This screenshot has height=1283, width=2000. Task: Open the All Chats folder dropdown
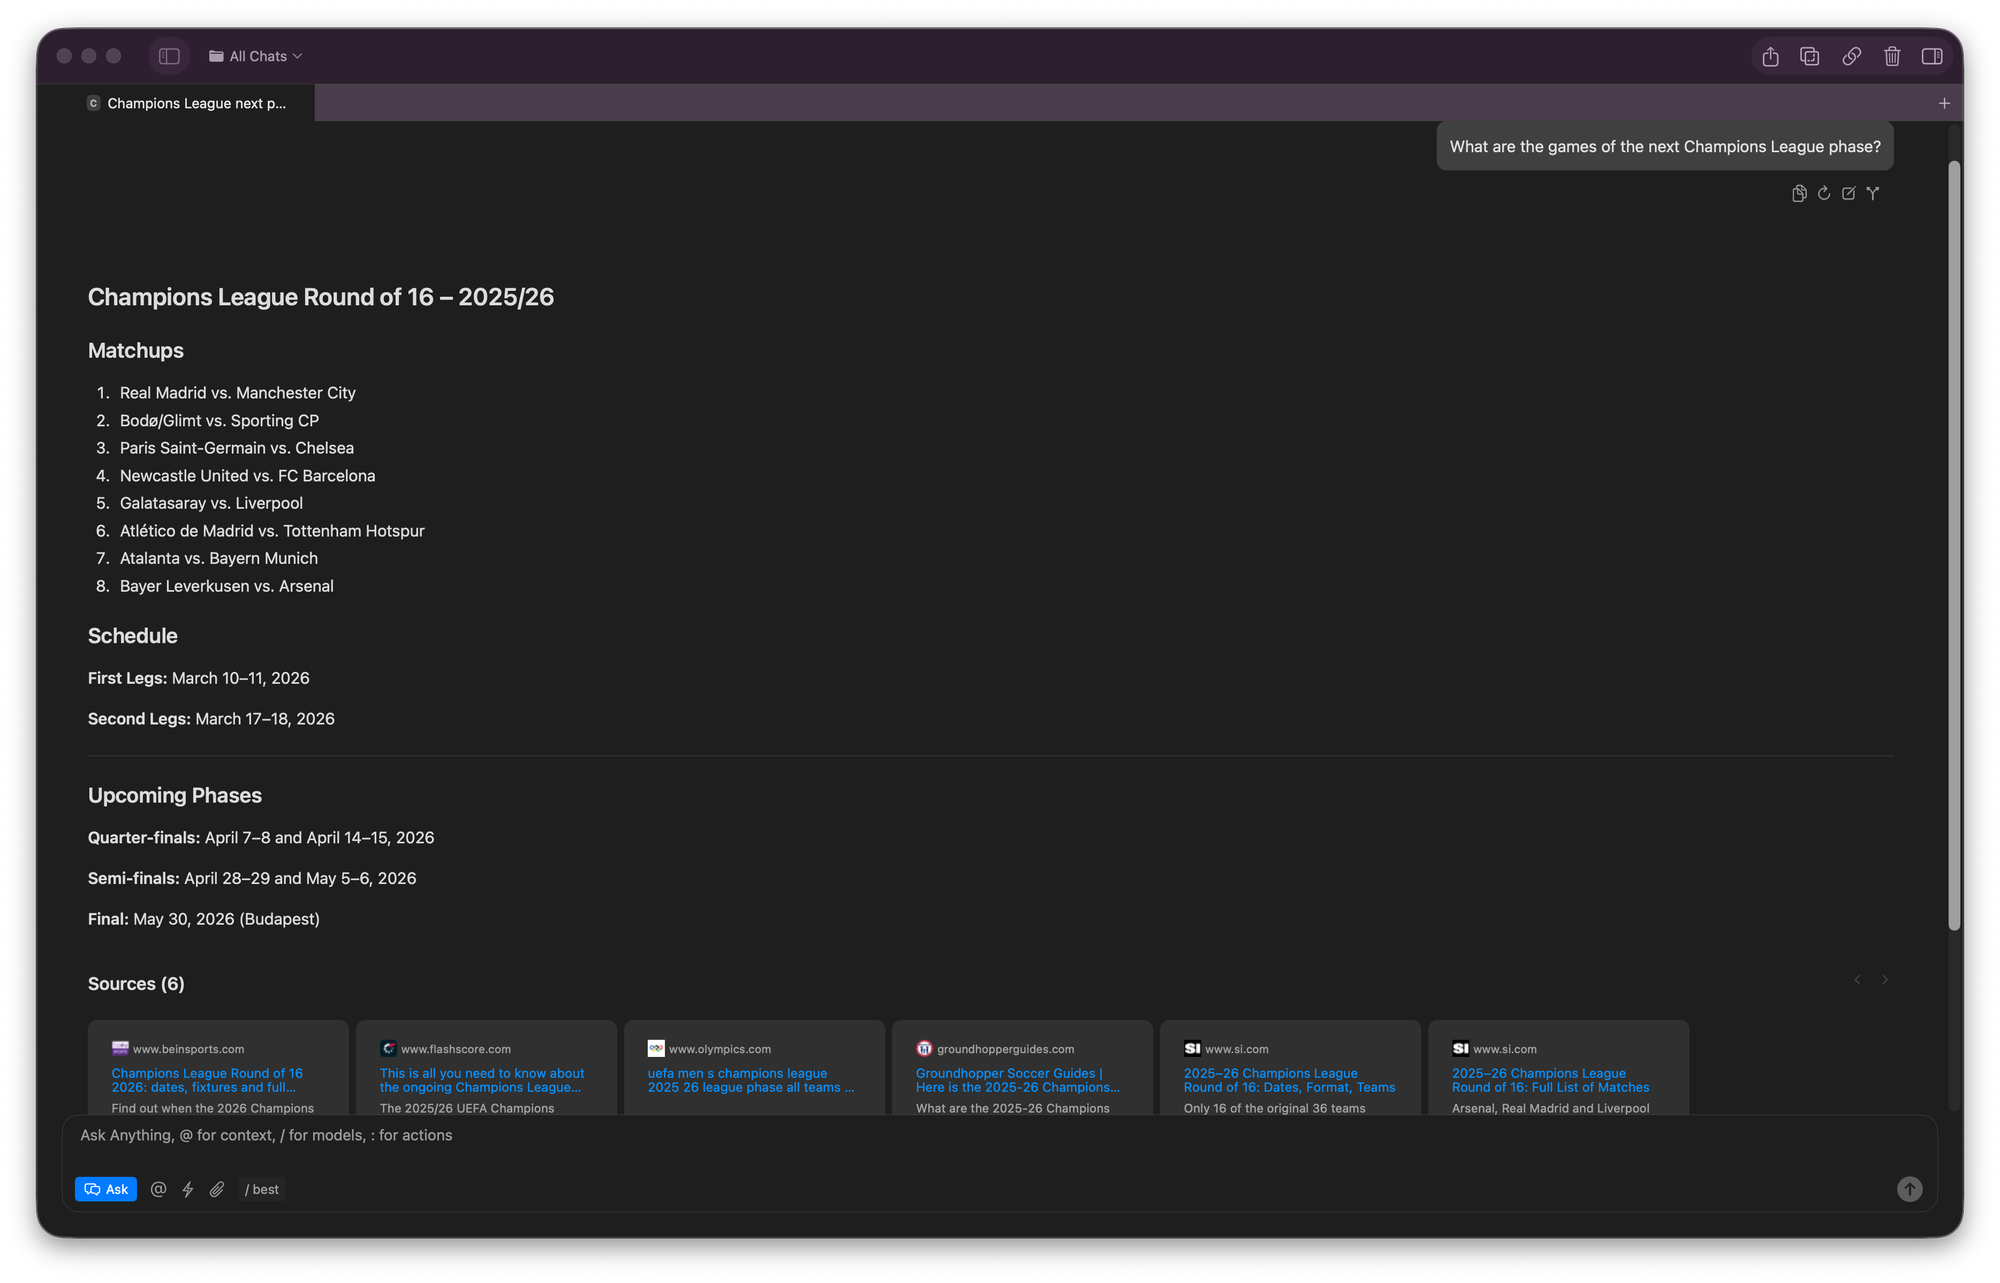[255, 56]
